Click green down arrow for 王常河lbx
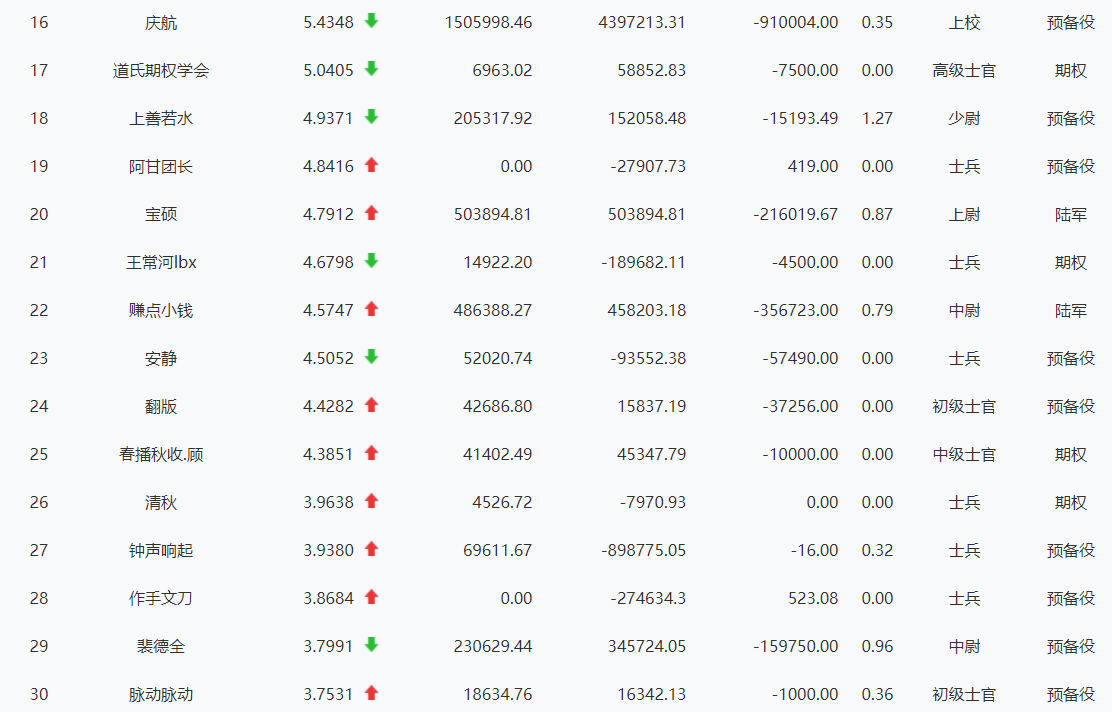The width and height of the screenshot is (1112, 712). tap(371, 261)
